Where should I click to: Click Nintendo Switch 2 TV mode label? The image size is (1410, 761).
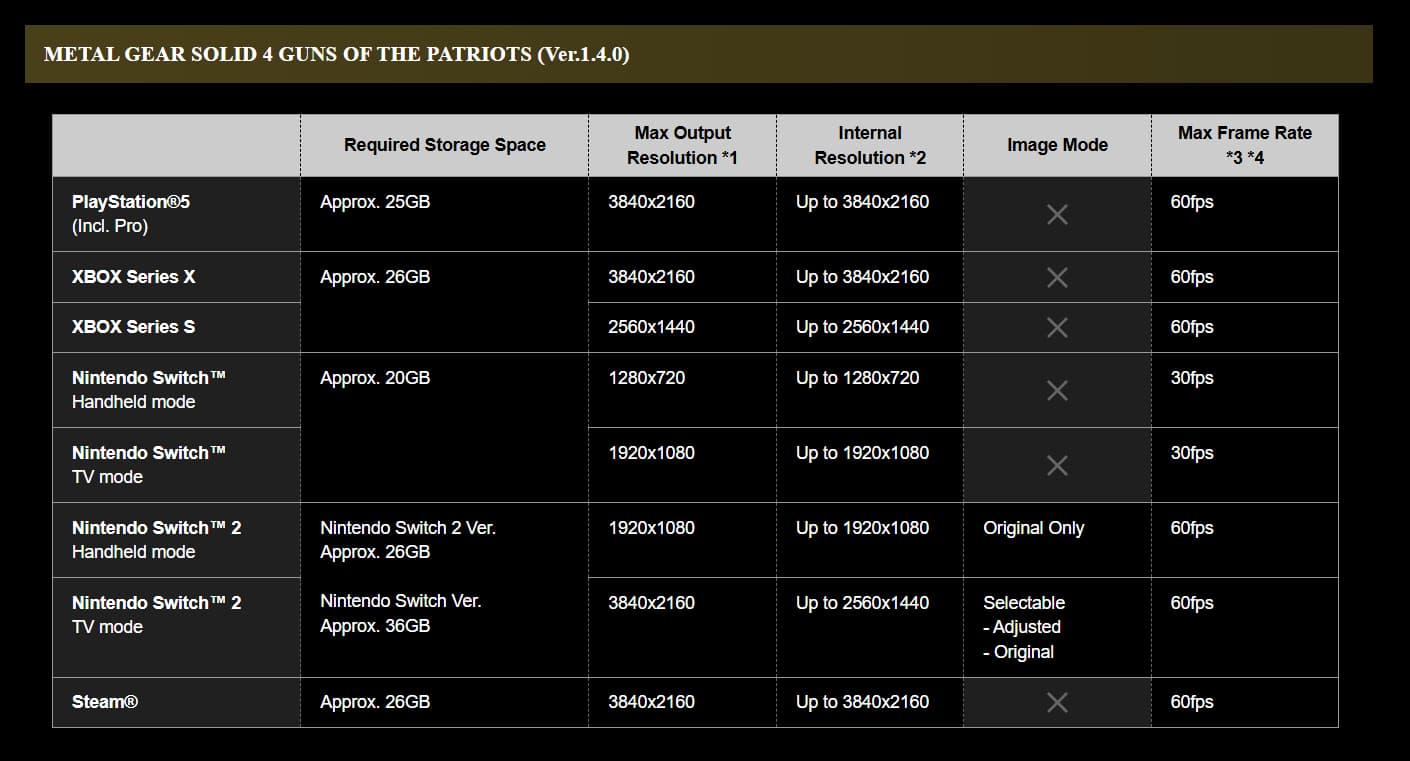157,615
